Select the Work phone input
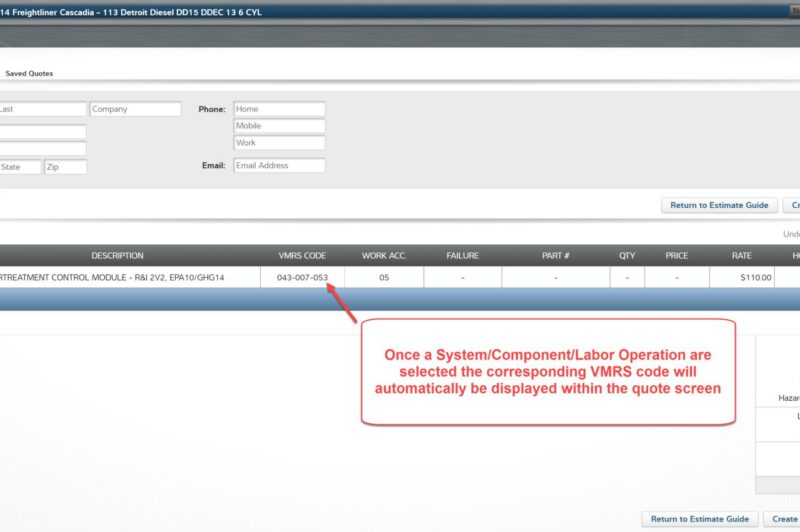 pyautogui.click(x=279, y=143)
